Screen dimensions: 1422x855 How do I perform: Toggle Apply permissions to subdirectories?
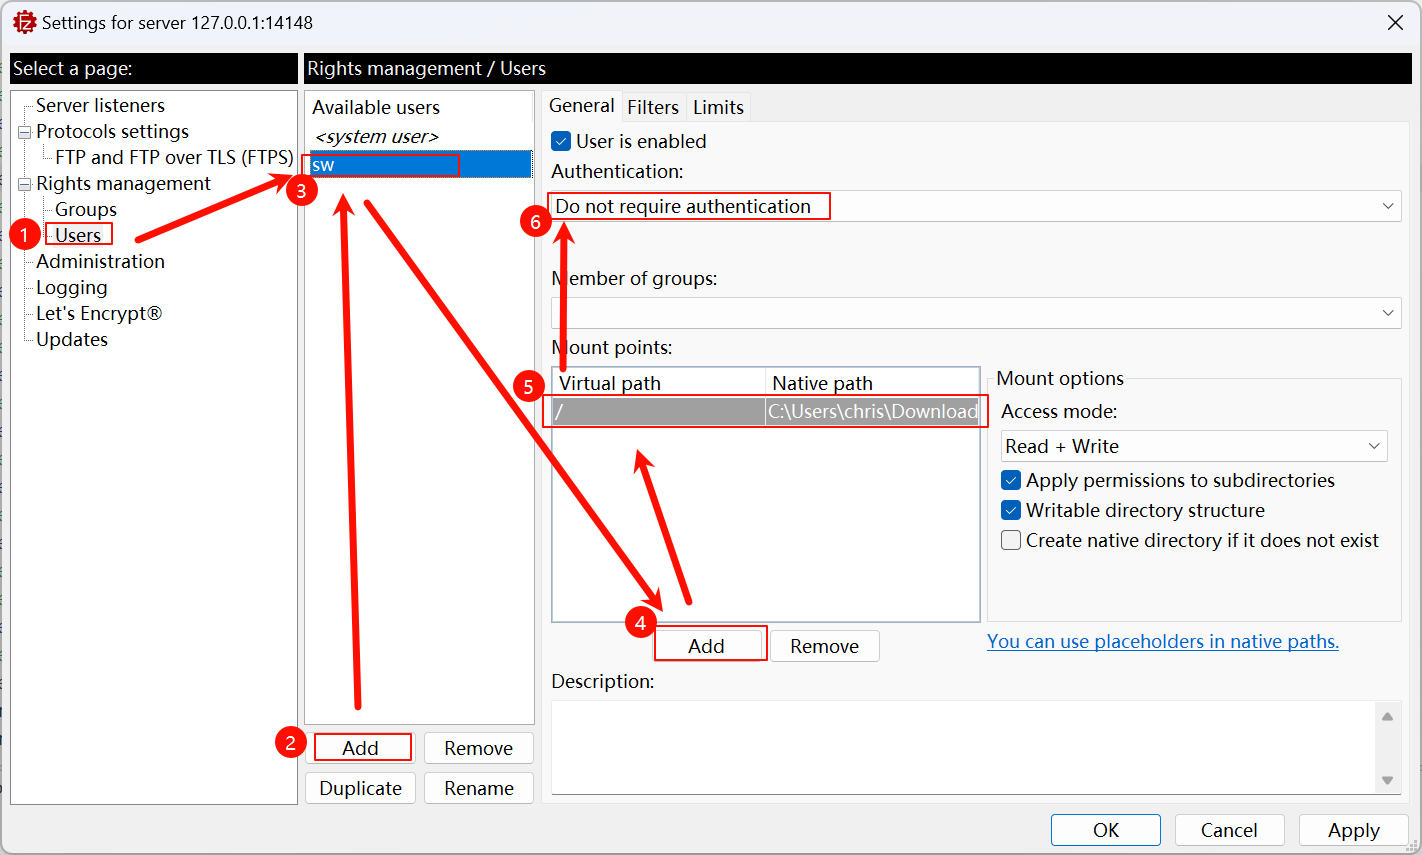(x=1011, y=480)
